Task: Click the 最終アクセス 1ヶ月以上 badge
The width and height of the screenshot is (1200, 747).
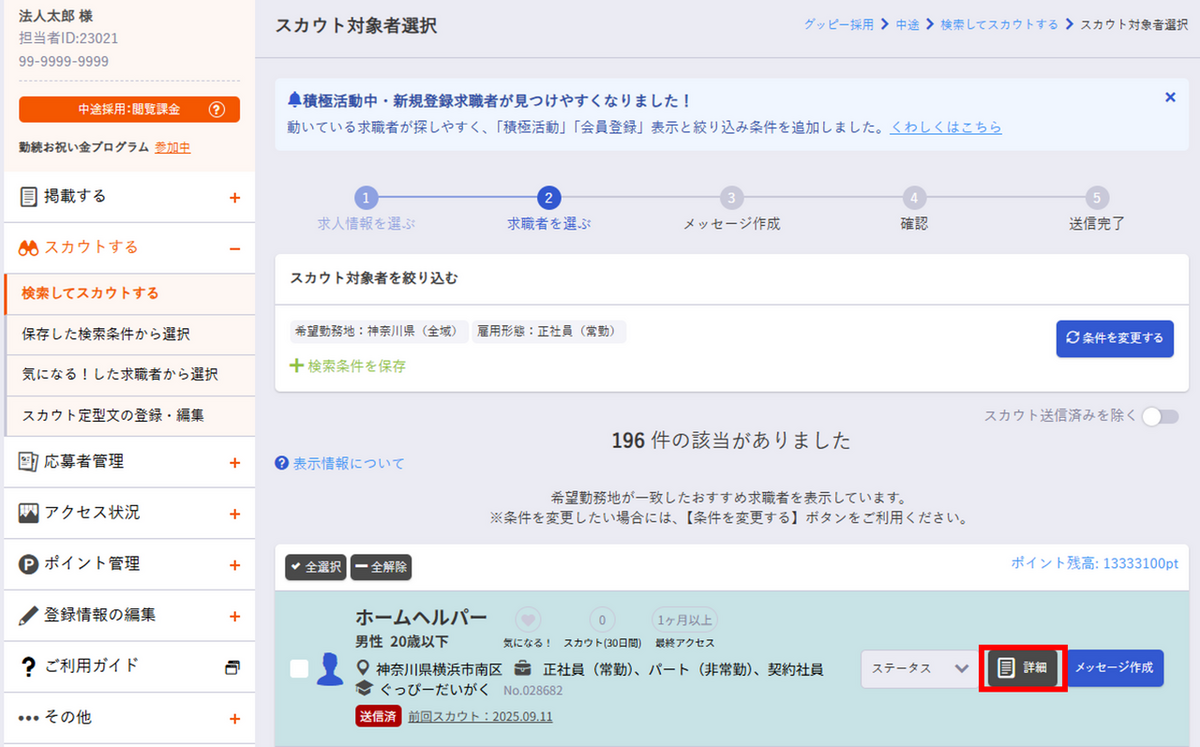Action: 685,618
